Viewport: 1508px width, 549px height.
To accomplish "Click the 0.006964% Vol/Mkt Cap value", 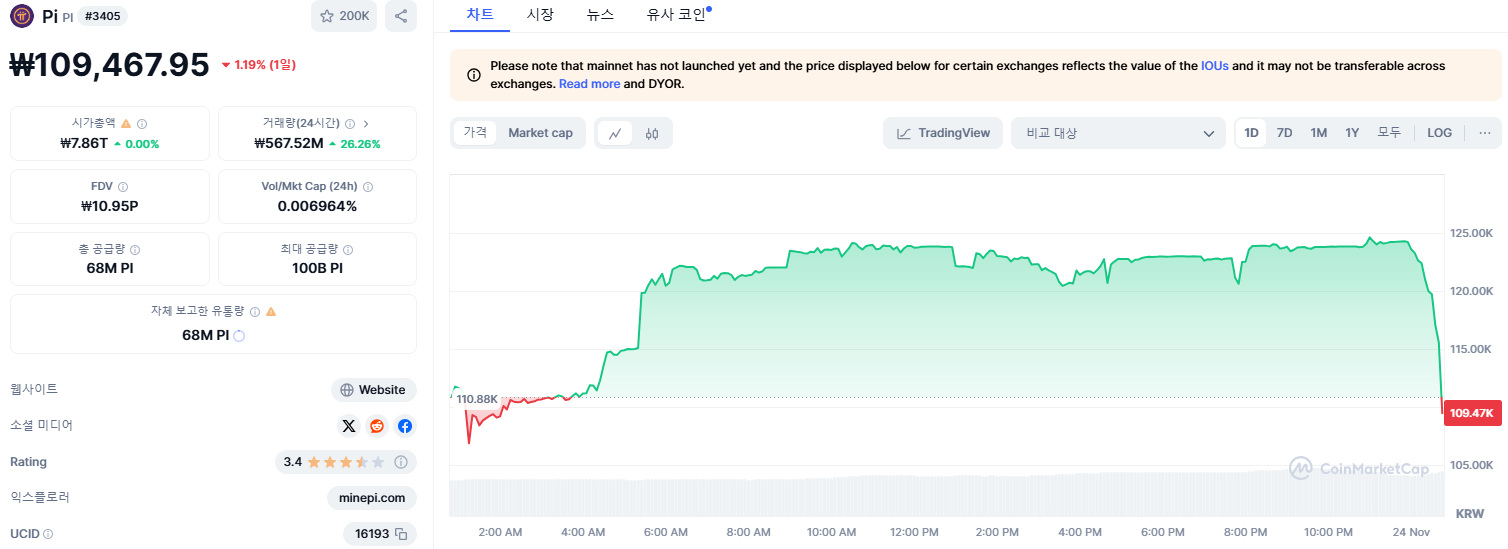I will (x=317, y=206).
